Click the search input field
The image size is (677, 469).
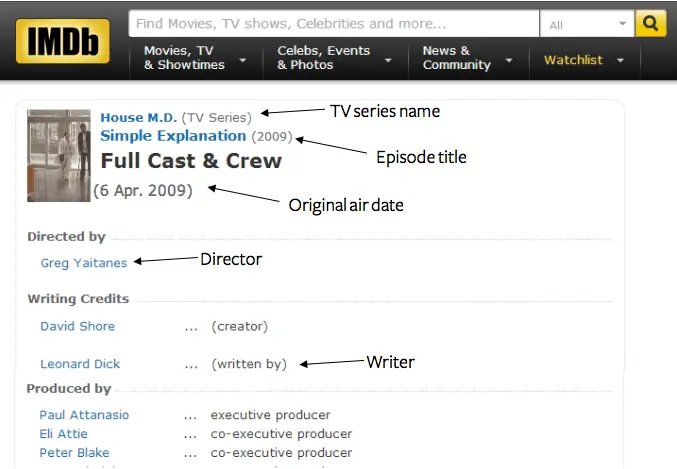coord(333,23)
